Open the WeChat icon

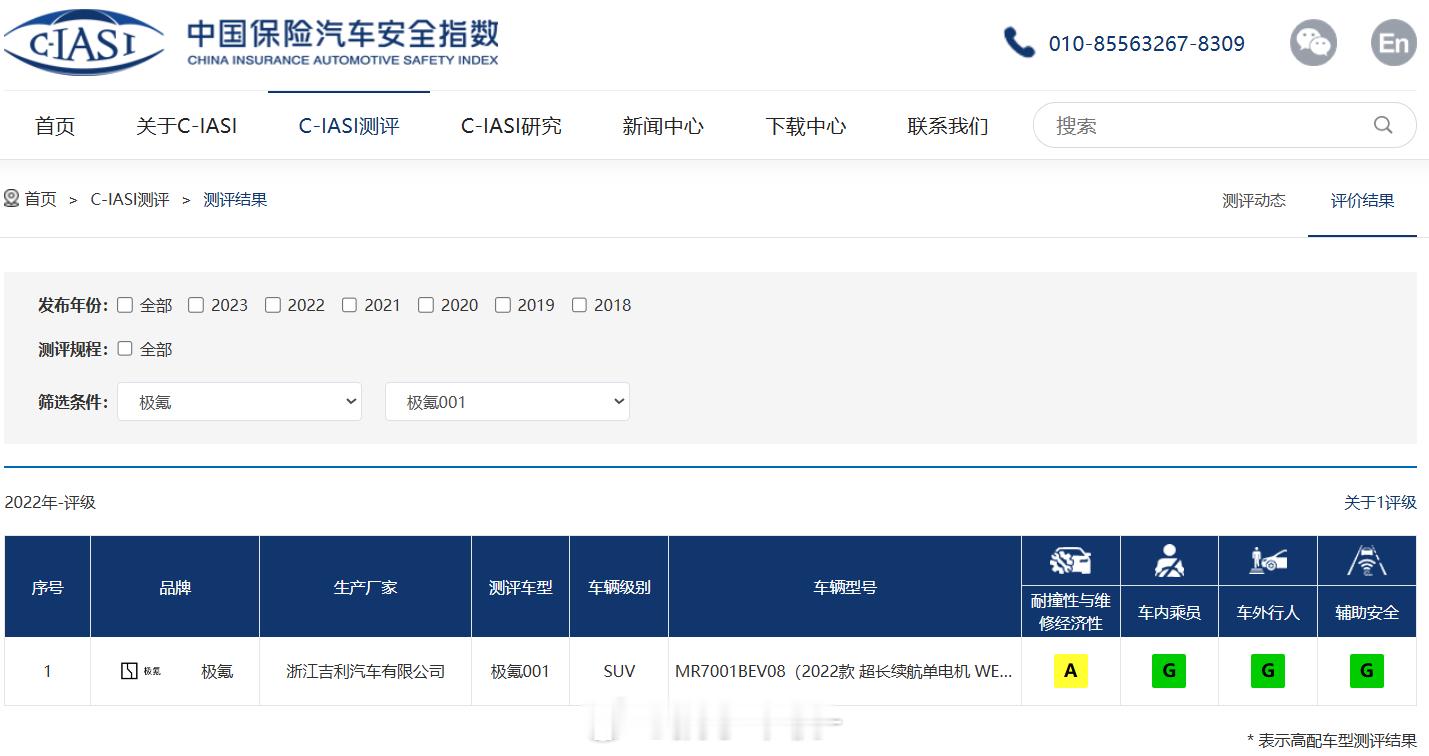[1313, 43]
